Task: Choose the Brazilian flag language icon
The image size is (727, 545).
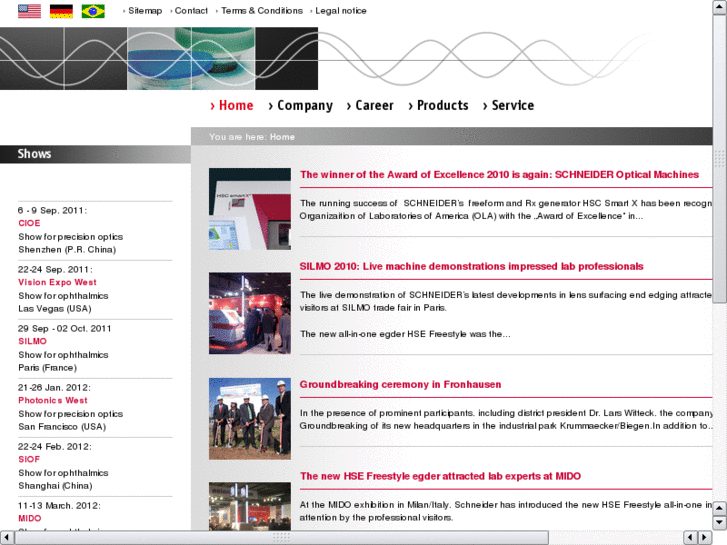Action: 93,11
